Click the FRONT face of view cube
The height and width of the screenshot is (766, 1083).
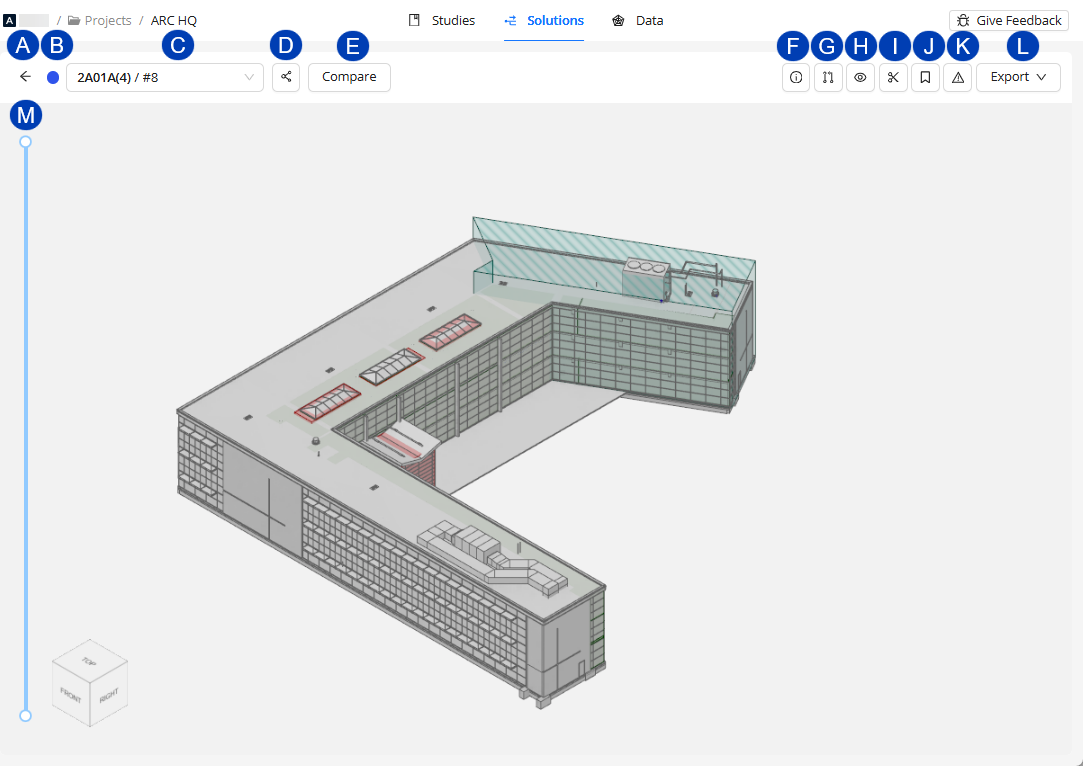(71, 694)
